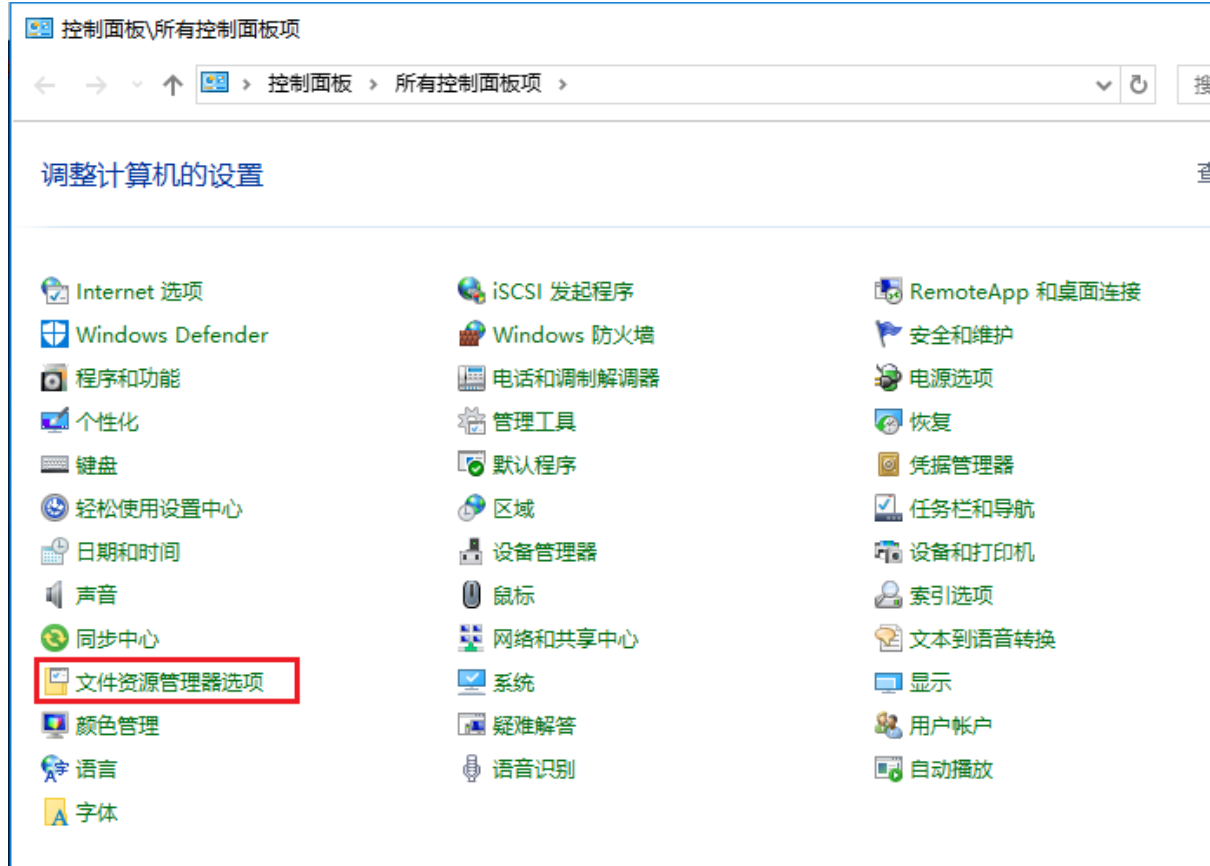Open the 网络和共享中心 link
1210x866 pixels.
(565, 639)
